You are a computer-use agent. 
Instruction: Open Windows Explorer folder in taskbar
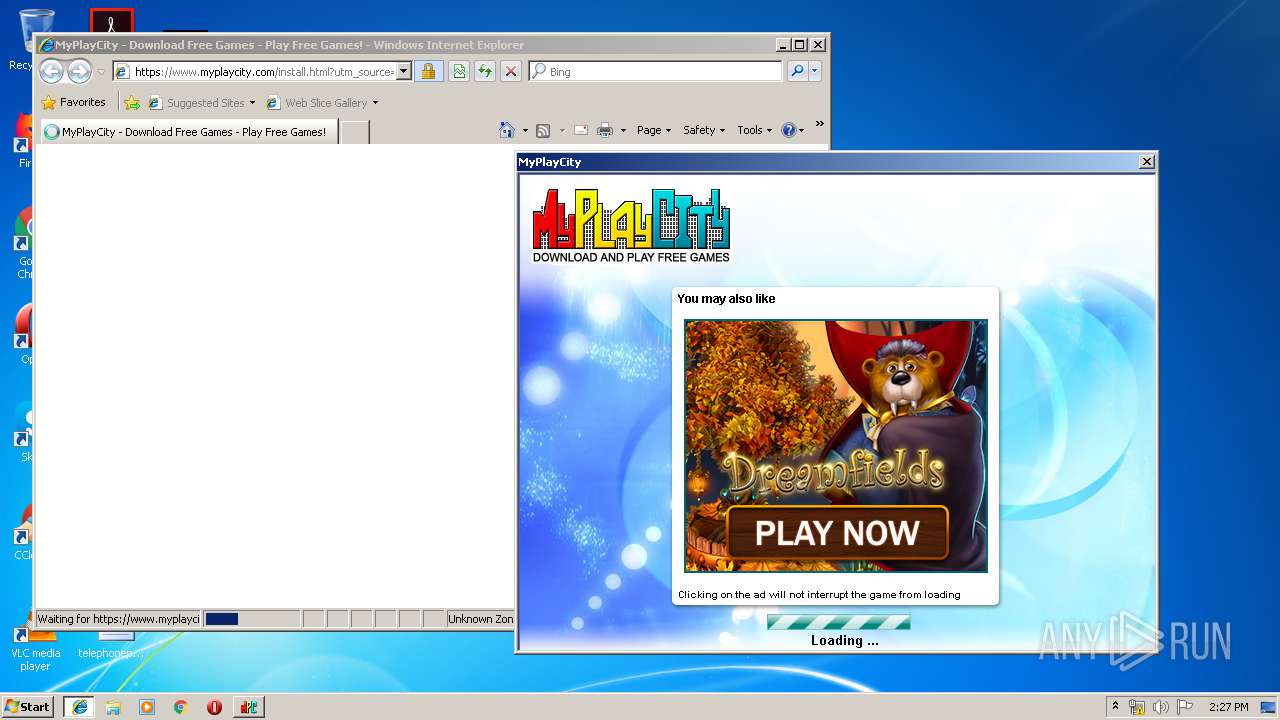pos(113,707)
